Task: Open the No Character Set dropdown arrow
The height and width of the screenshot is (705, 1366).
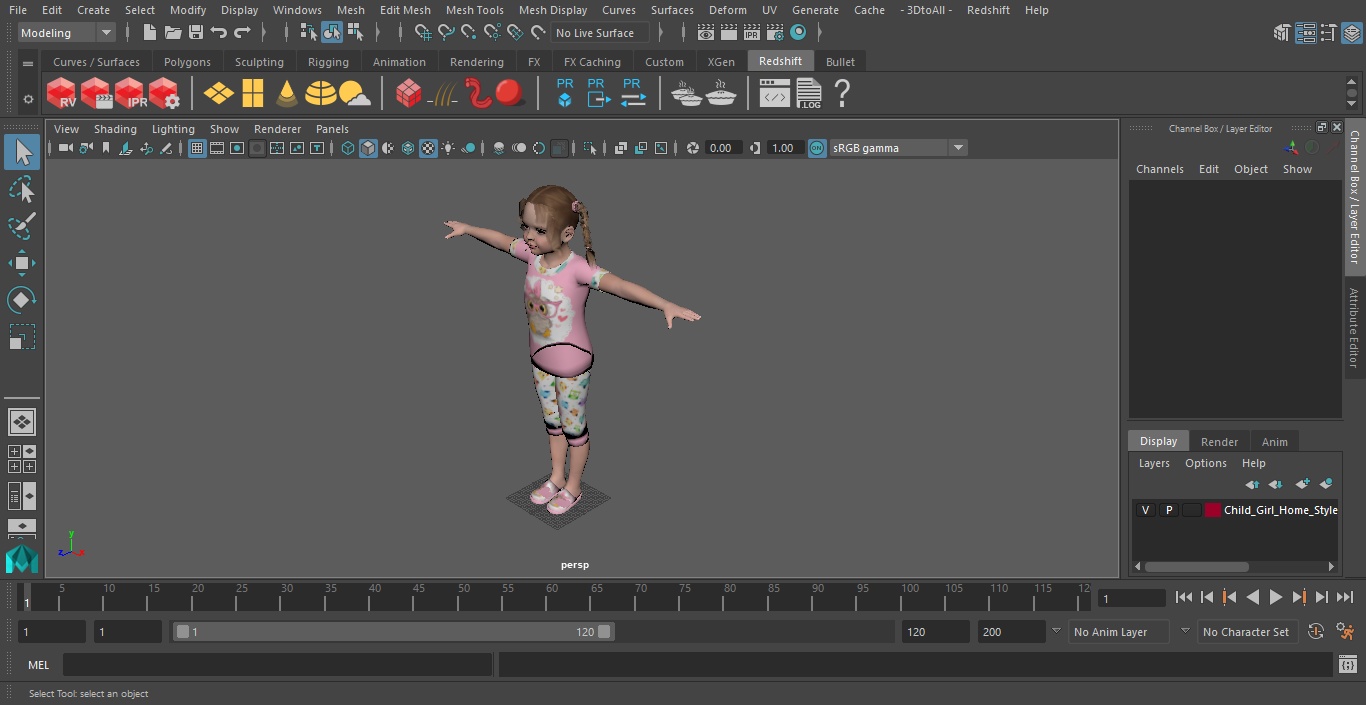Action: [x=1185, y=631]
